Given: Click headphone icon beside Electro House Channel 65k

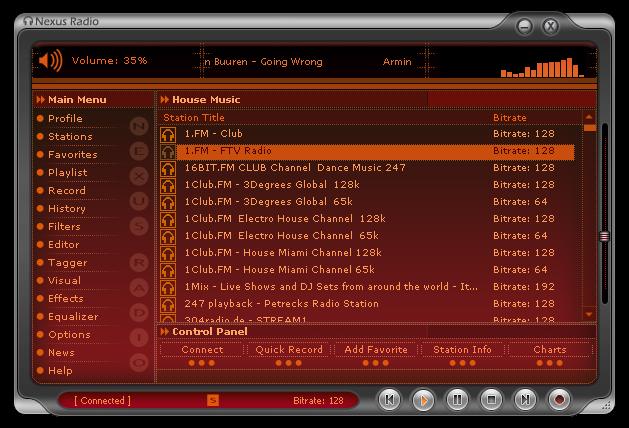Looking at the screenshot, I should pos(168,236).
